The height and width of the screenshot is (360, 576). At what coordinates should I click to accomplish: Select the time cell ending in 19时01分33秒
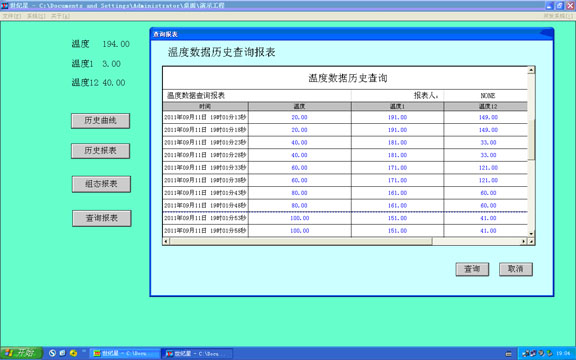205,168
